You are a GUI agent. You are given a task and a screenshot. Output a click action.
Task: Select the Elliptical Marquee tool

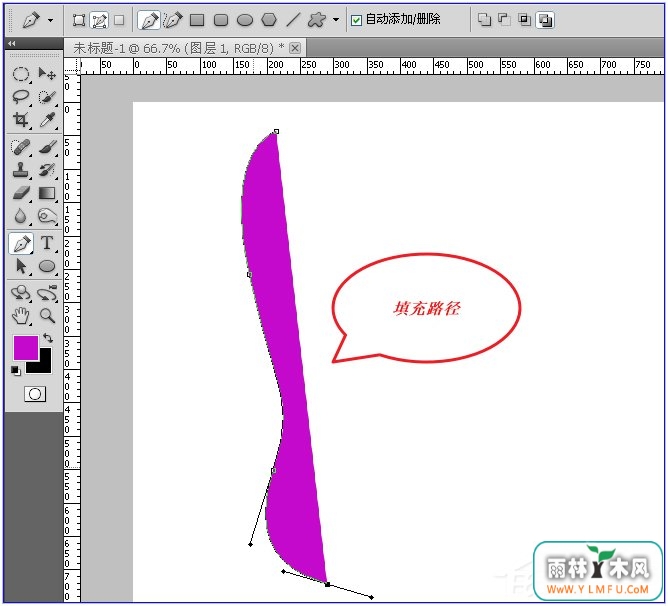(20, 74)
